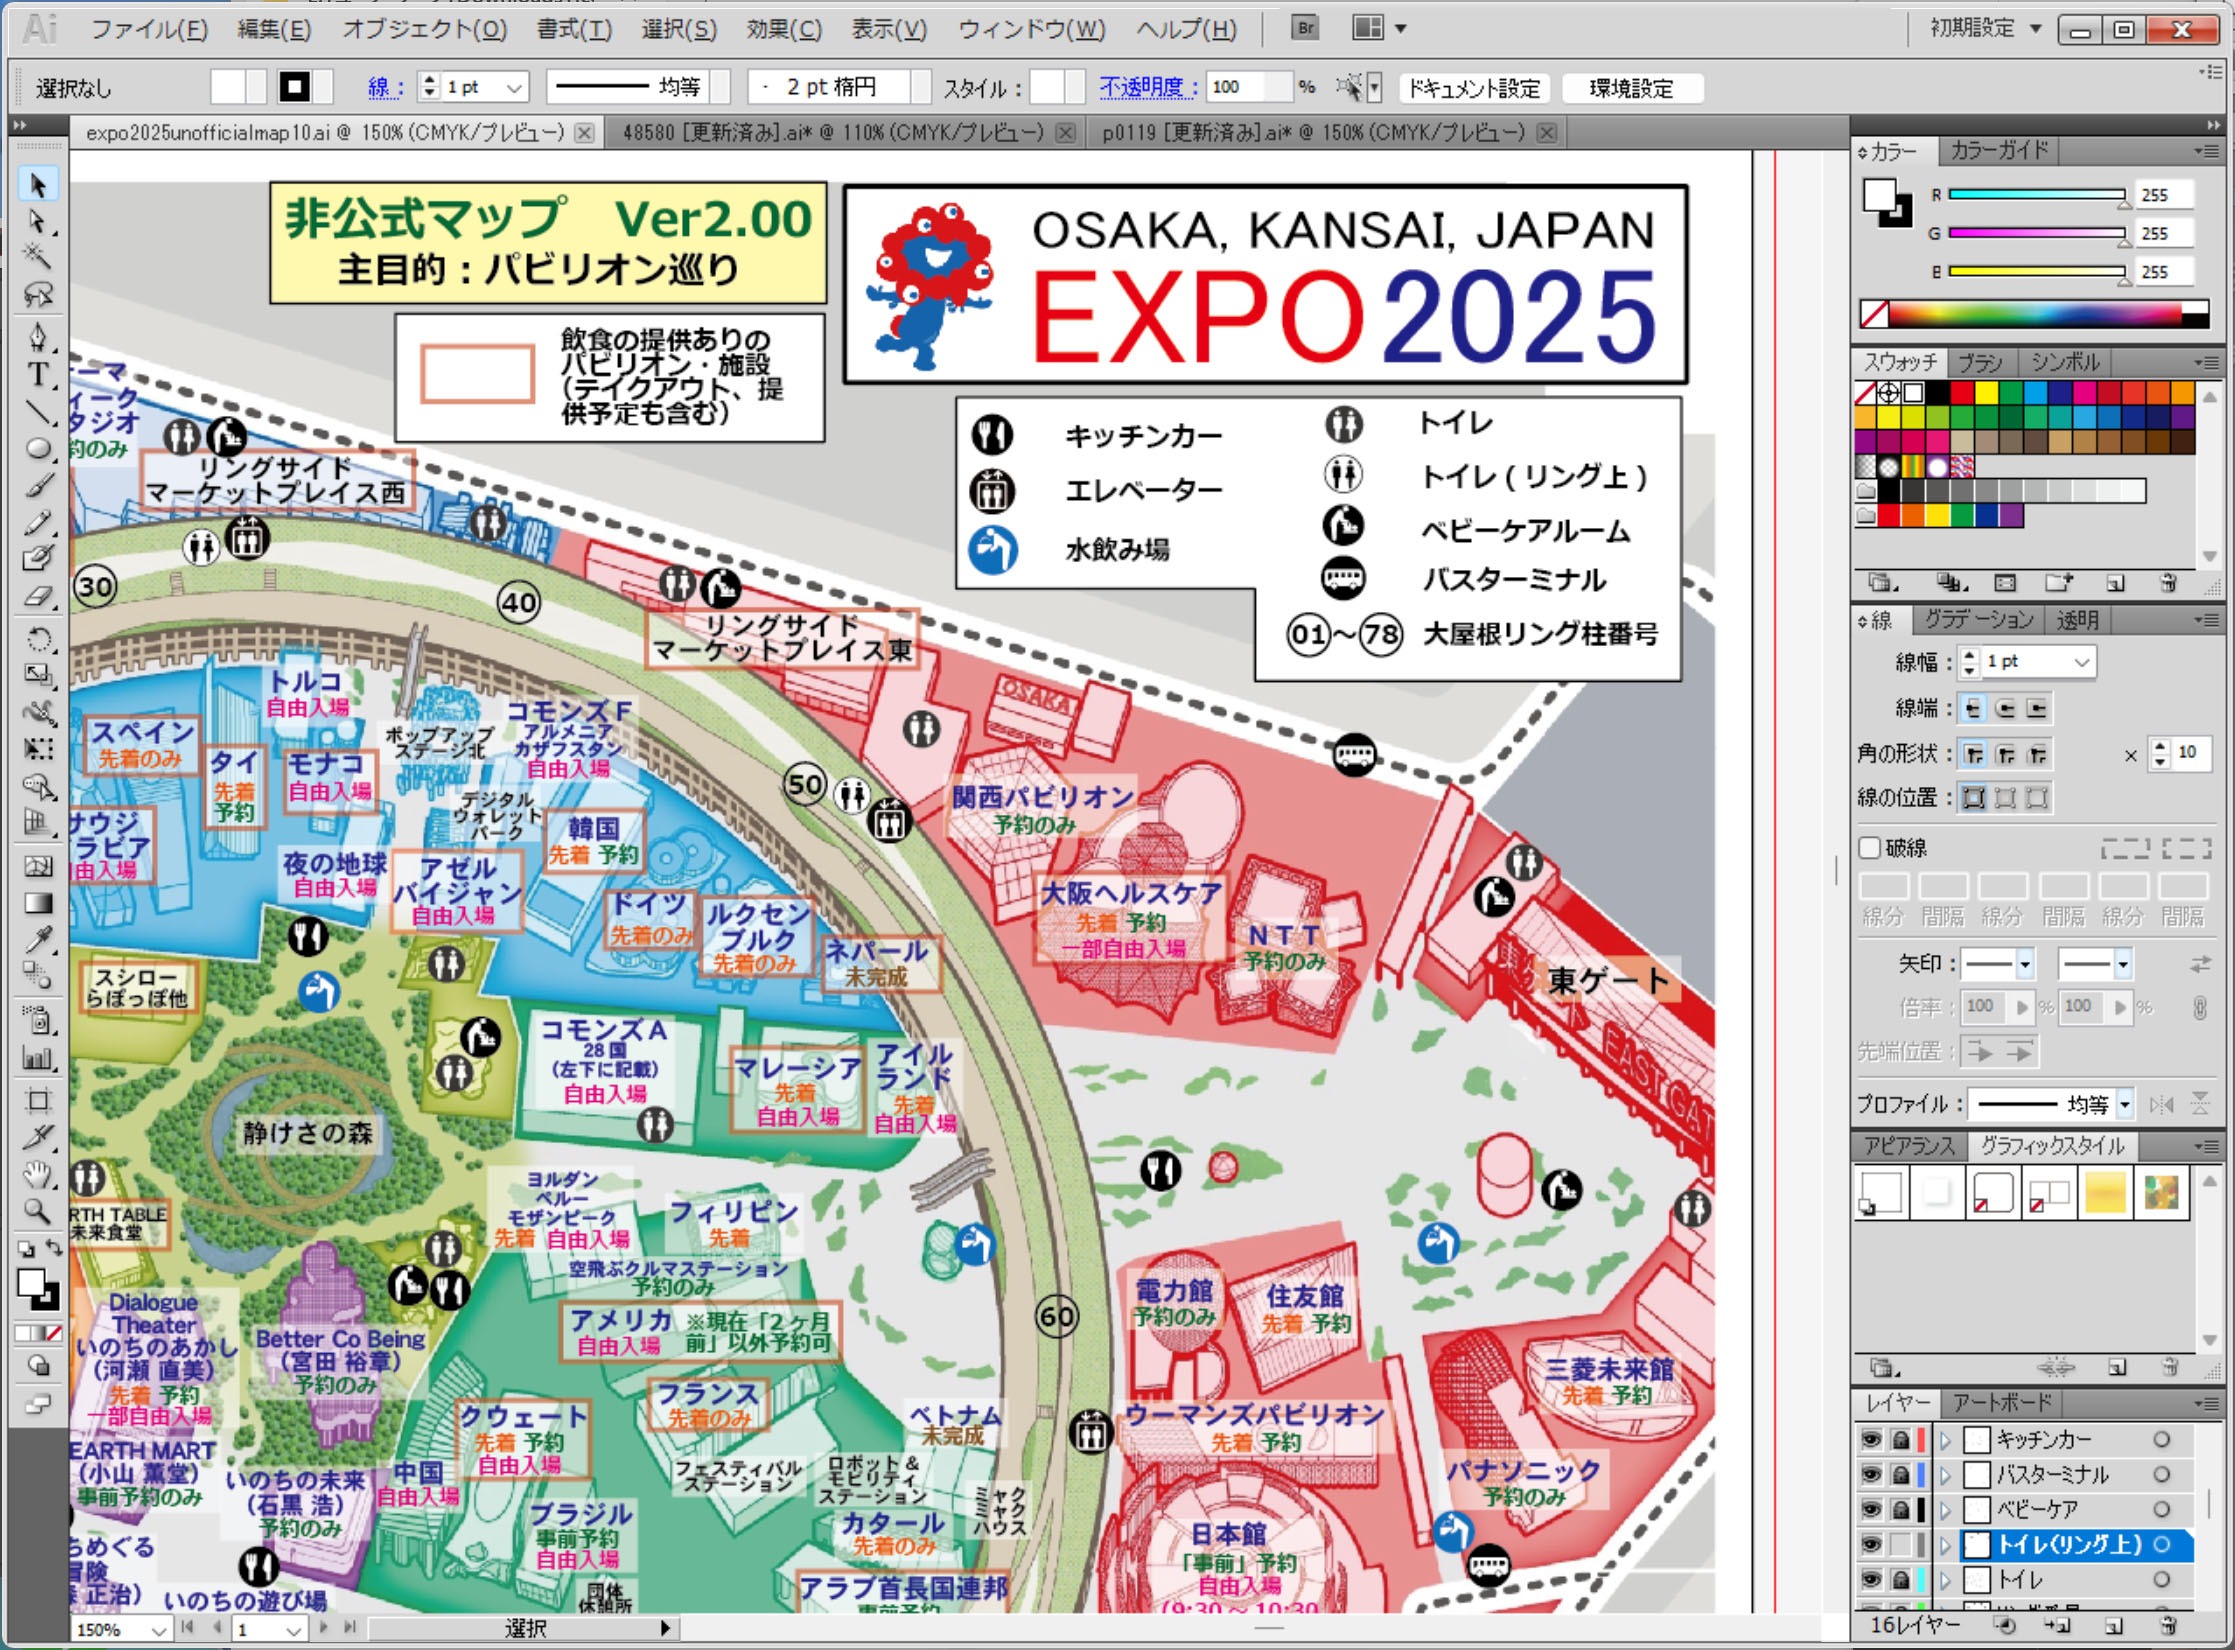
Task: Hide the バスターミナル layer via eye icon
Action: click(1870, 1475)
